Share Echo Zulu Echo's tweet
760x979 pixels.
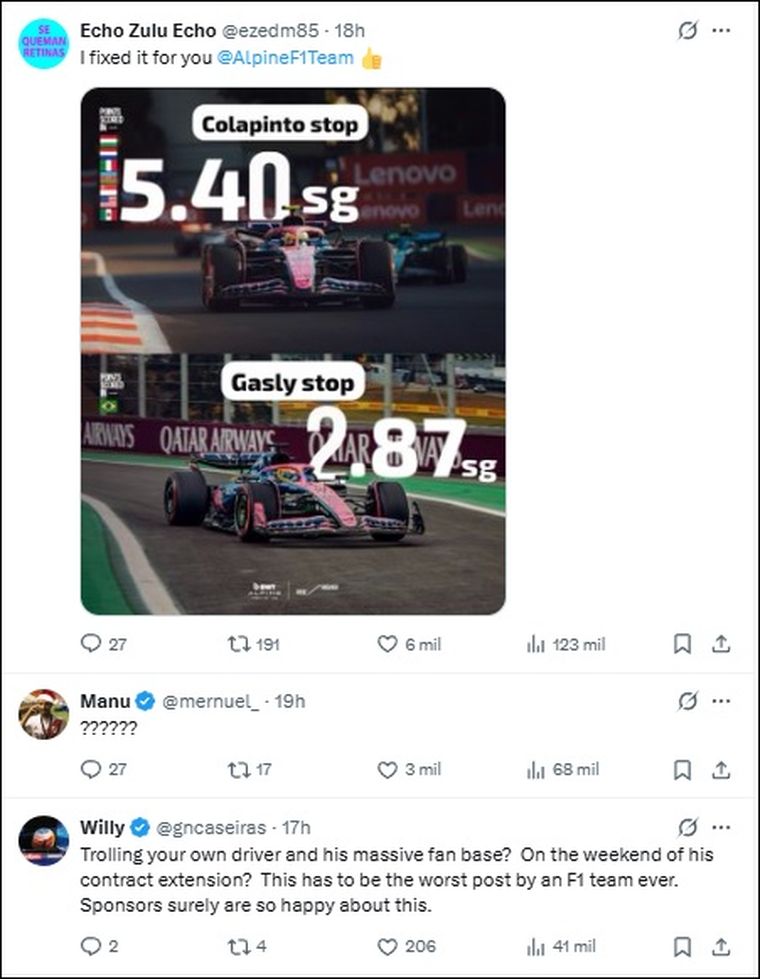(720, 644)
